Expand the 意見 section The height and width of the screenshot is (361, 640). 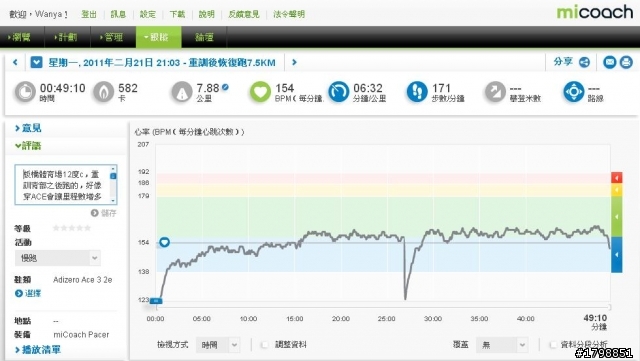click(28, 128)
